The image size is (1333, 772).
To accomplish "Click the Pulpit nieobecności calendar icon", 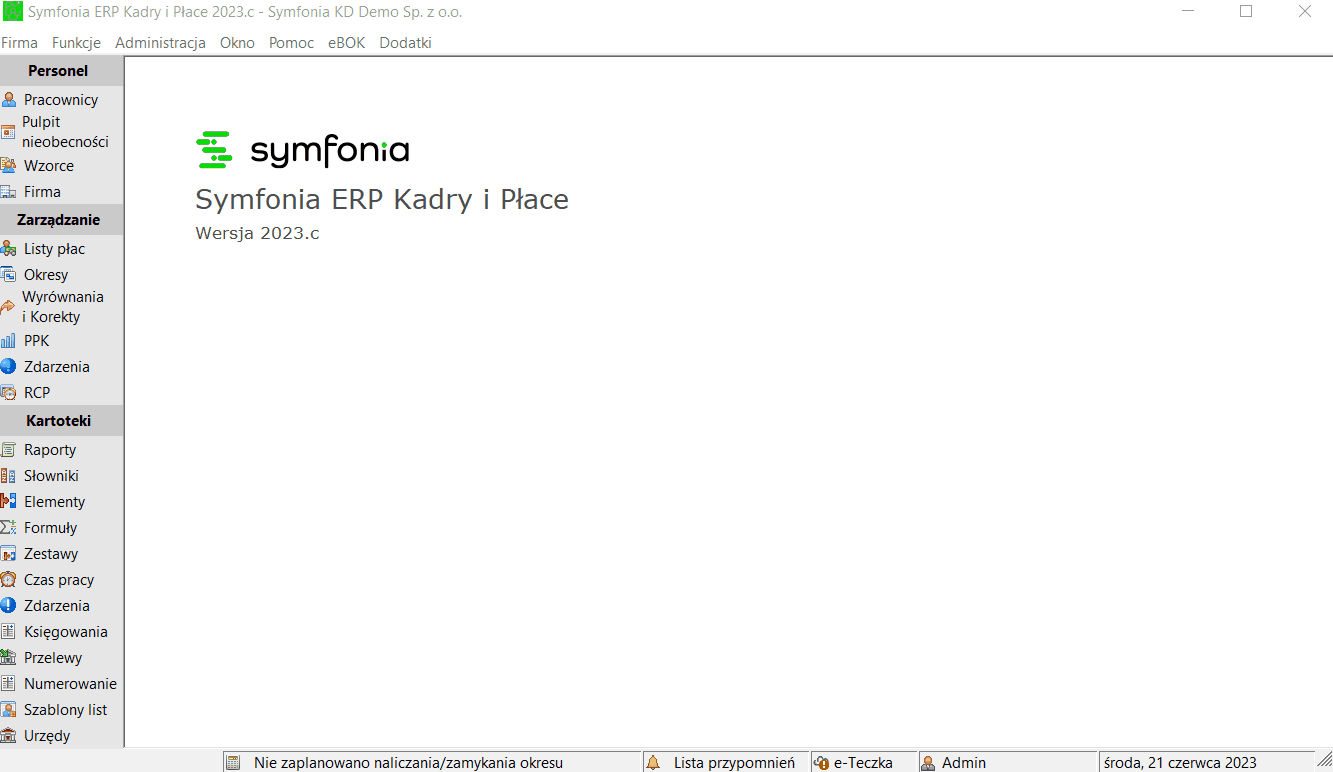I will click(x=8, y=132).
